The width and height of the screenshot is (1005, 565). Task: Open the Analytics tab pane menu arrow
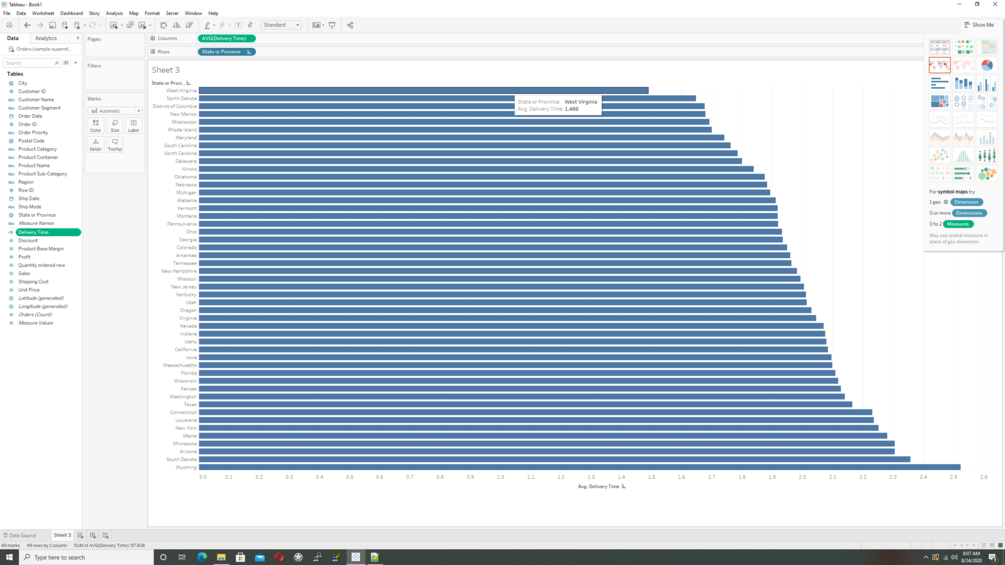(x=78, y=38)
